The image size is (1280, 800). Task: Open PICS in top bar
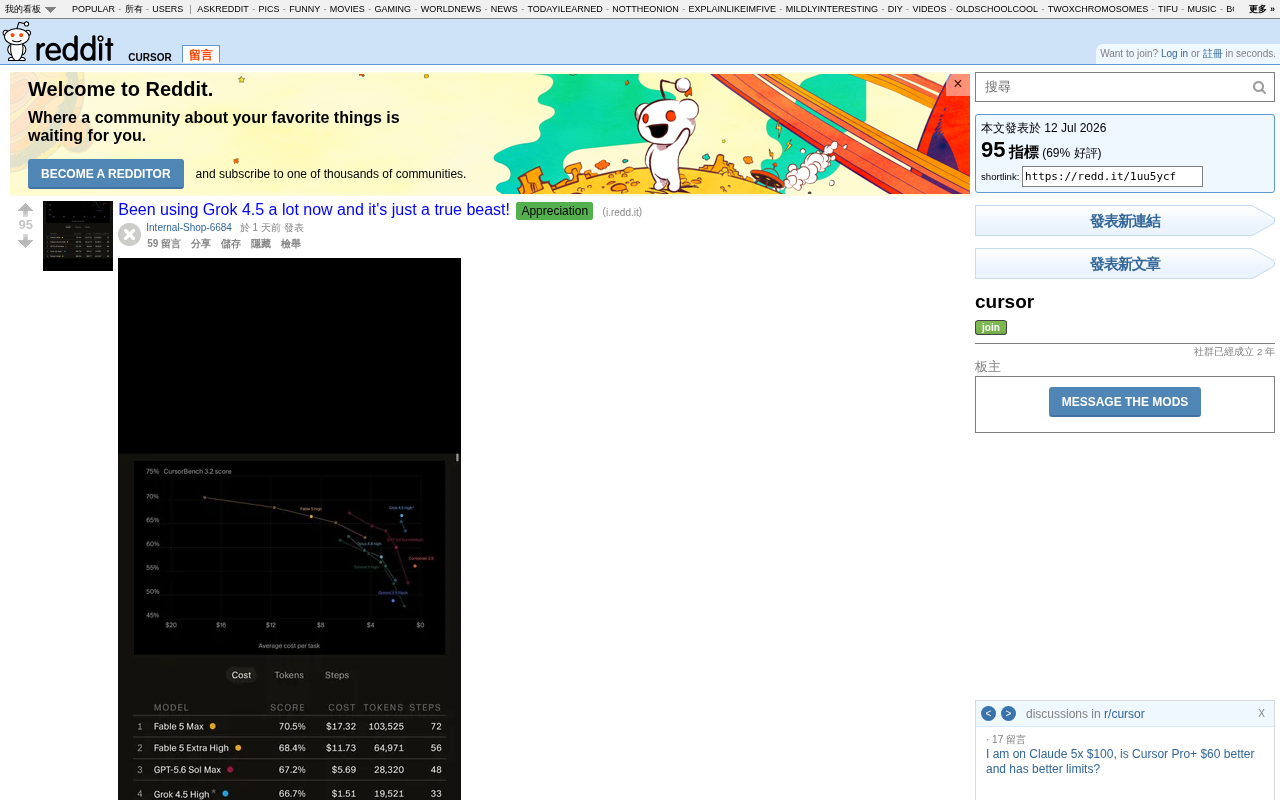pos(269,9)
